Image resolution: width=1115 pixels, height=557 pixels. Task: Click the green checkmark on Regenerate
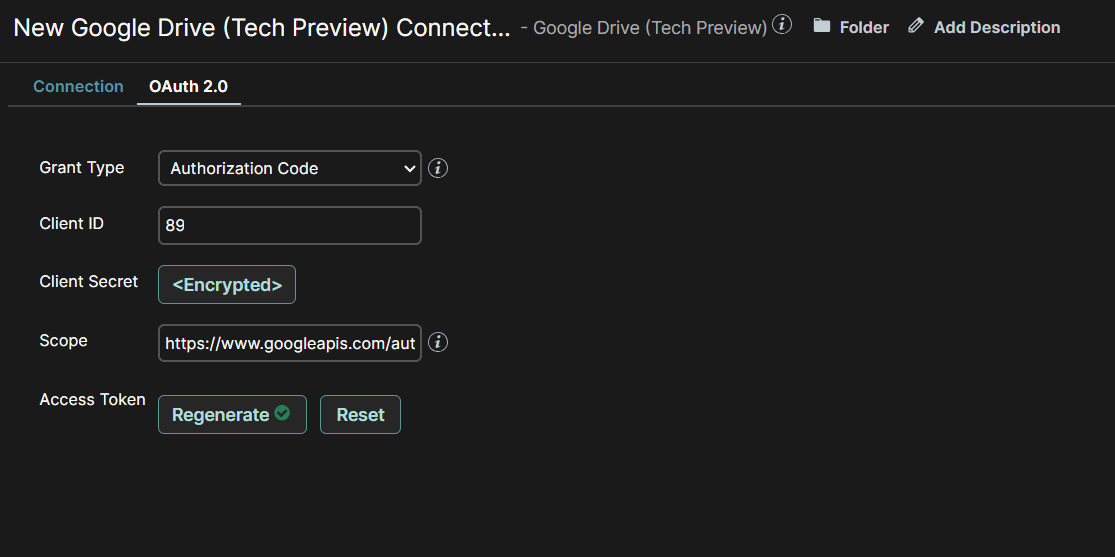click(x=282, y=413)
